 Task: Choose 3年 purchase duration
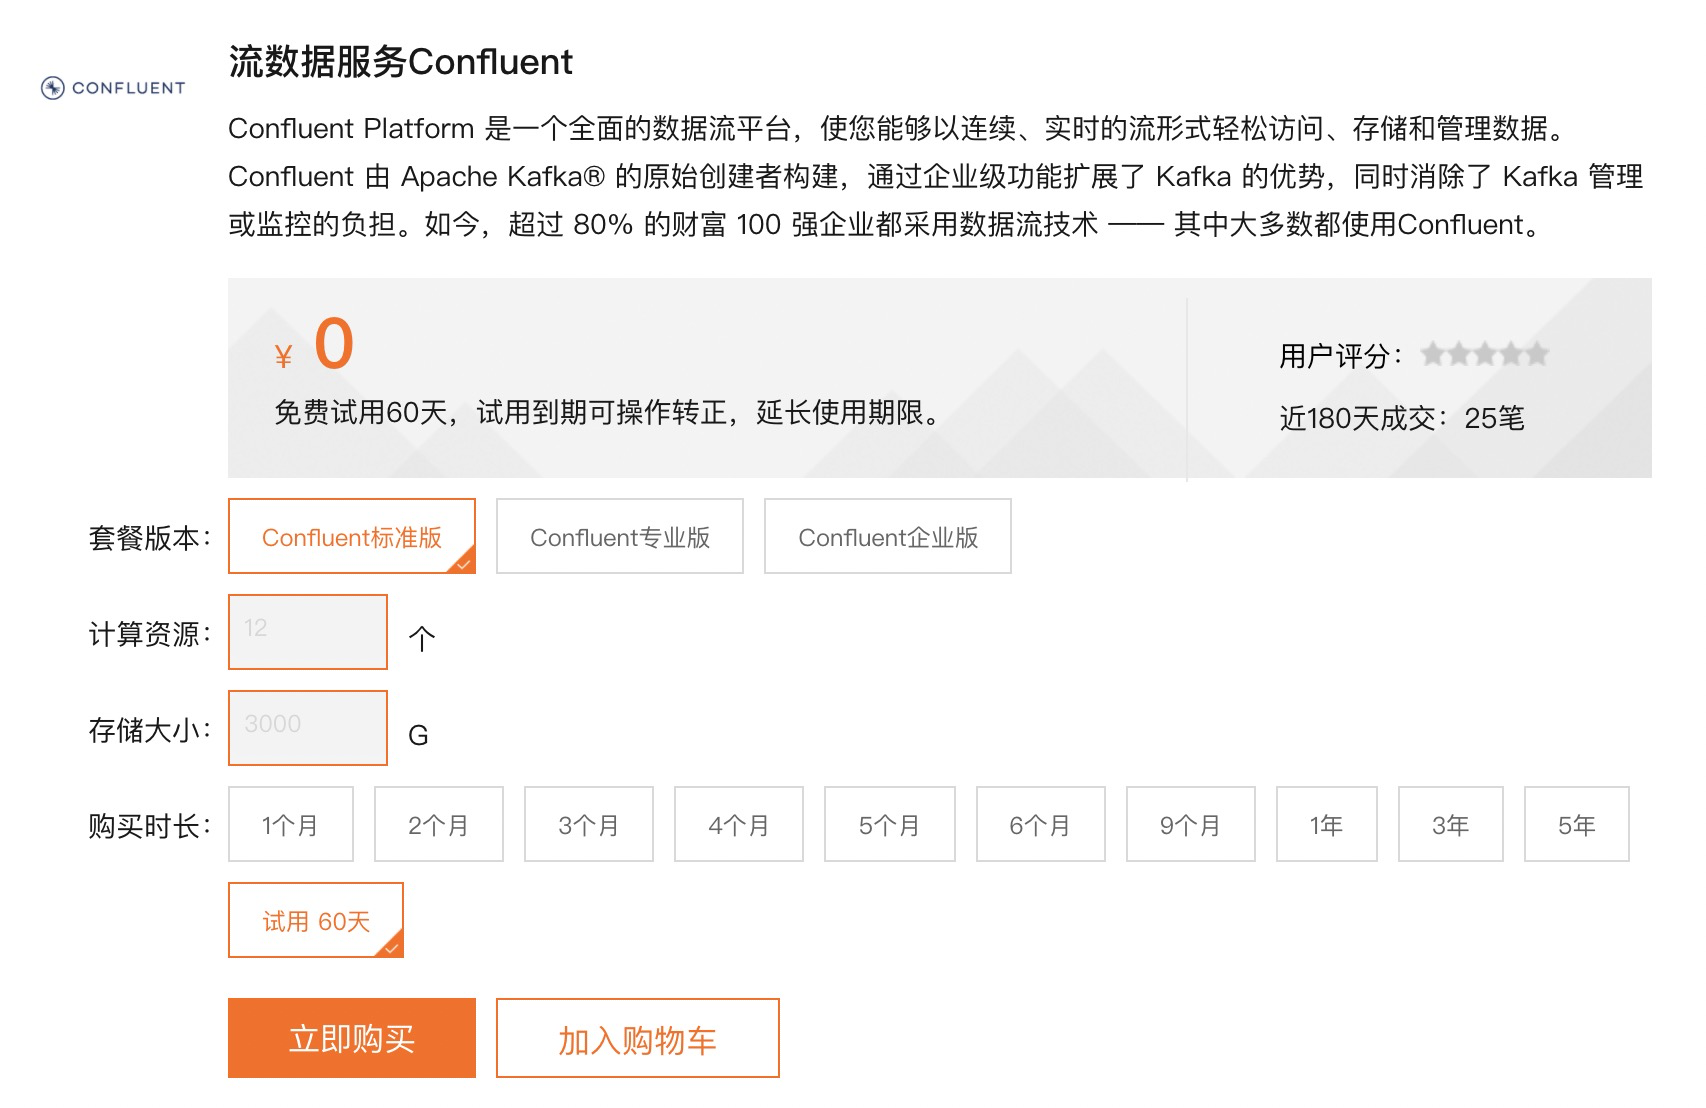1451,824
